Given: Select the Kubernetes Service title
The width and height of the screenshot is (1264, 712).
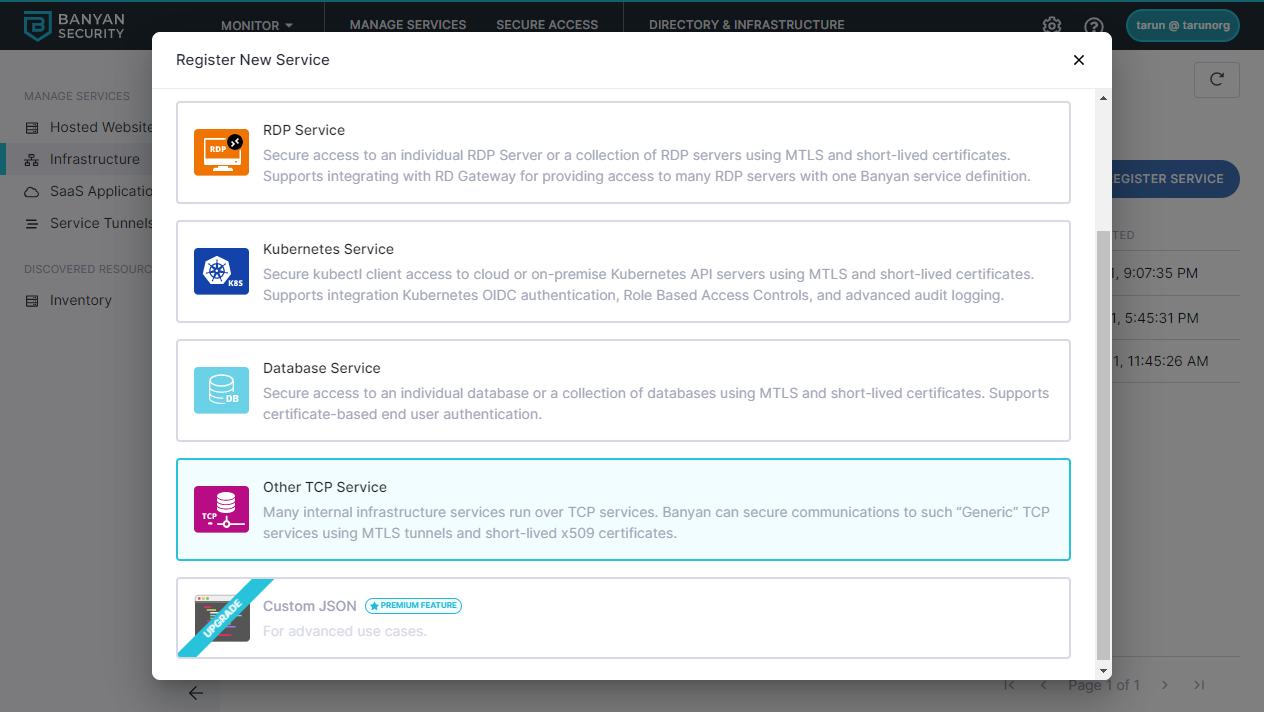Looking at the screenshot, I should (328, 249).
